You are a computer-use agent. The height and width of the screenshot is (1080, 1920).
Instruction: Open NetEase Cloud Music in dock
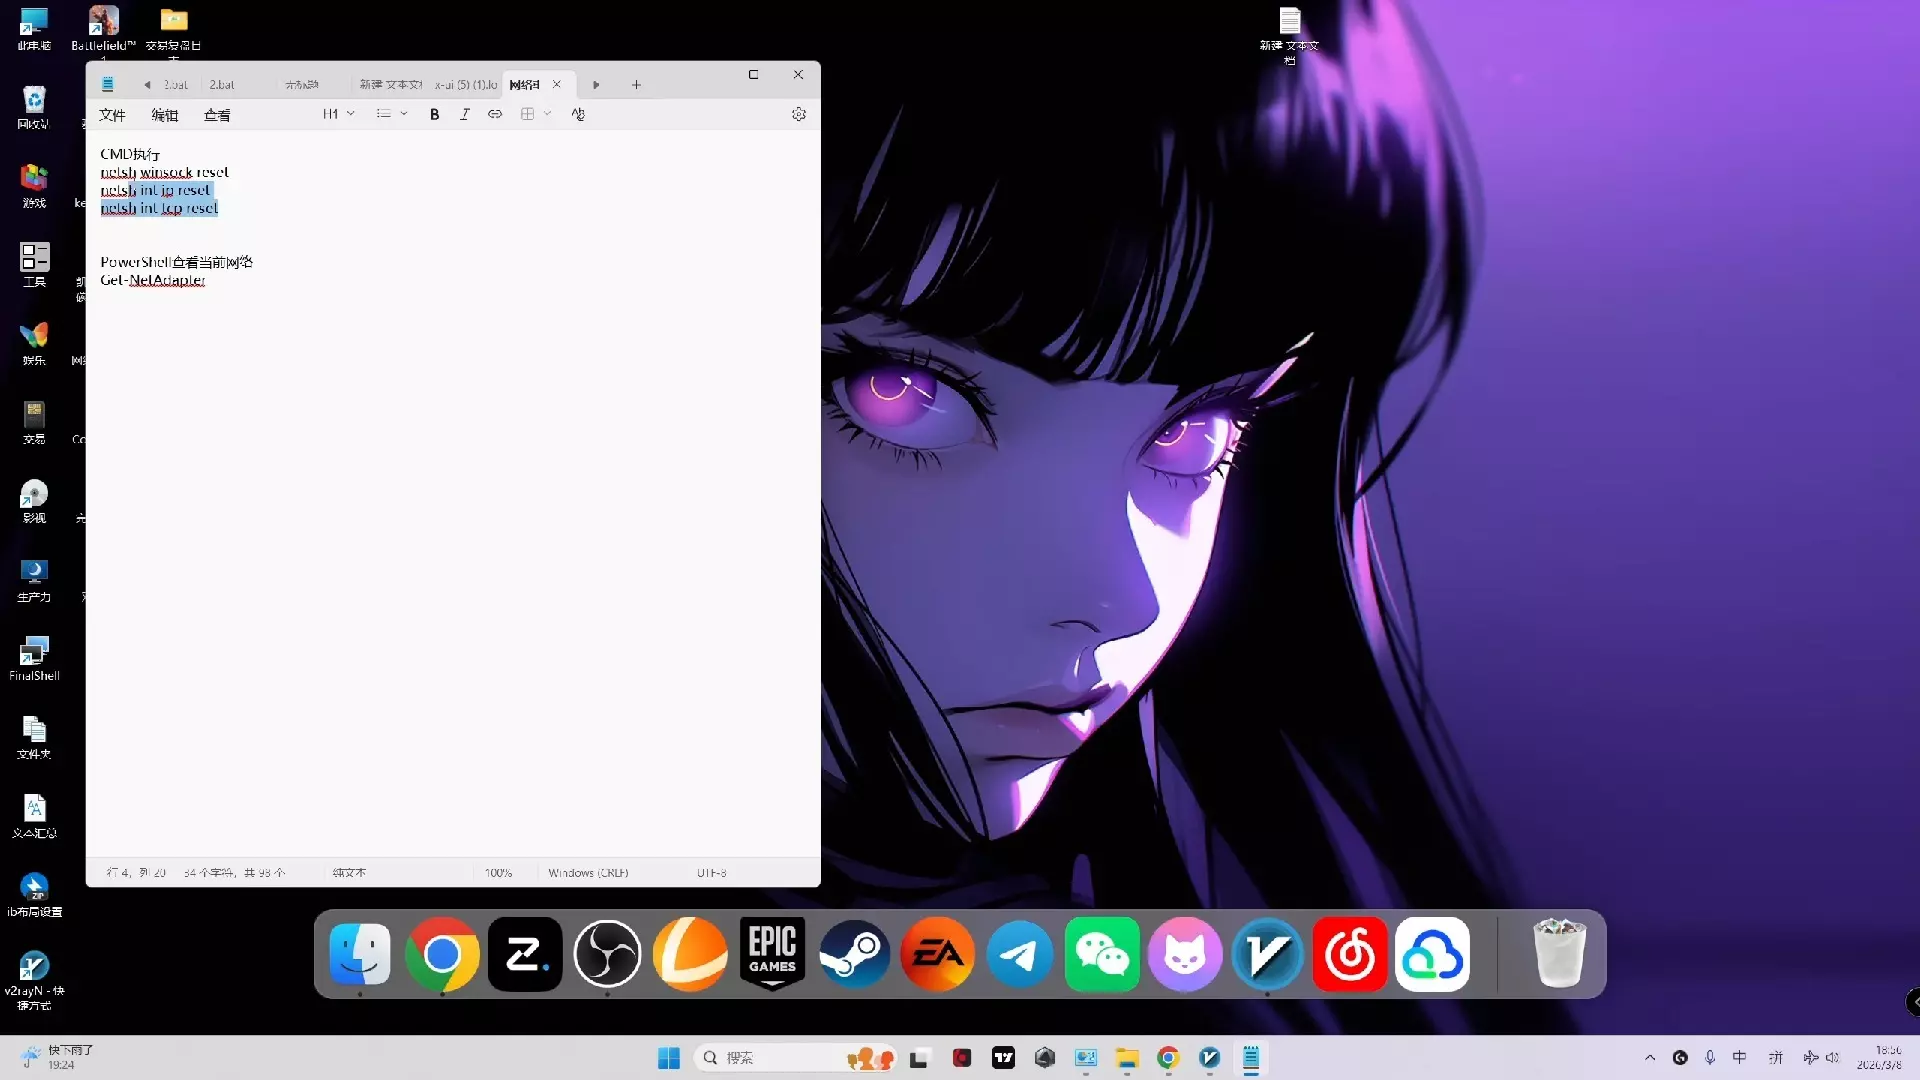click(x=1350, y=954)
